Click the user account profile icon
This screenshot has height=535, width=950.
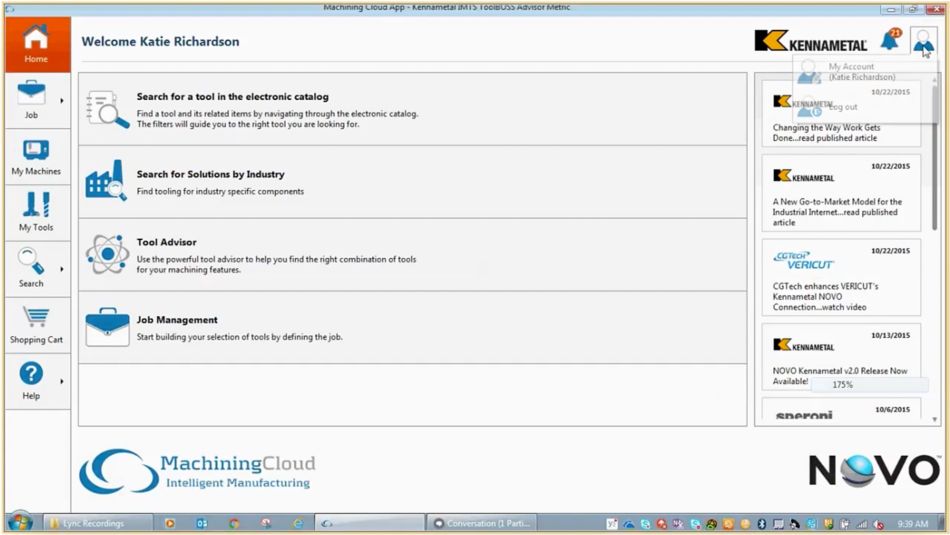point(923,41)
